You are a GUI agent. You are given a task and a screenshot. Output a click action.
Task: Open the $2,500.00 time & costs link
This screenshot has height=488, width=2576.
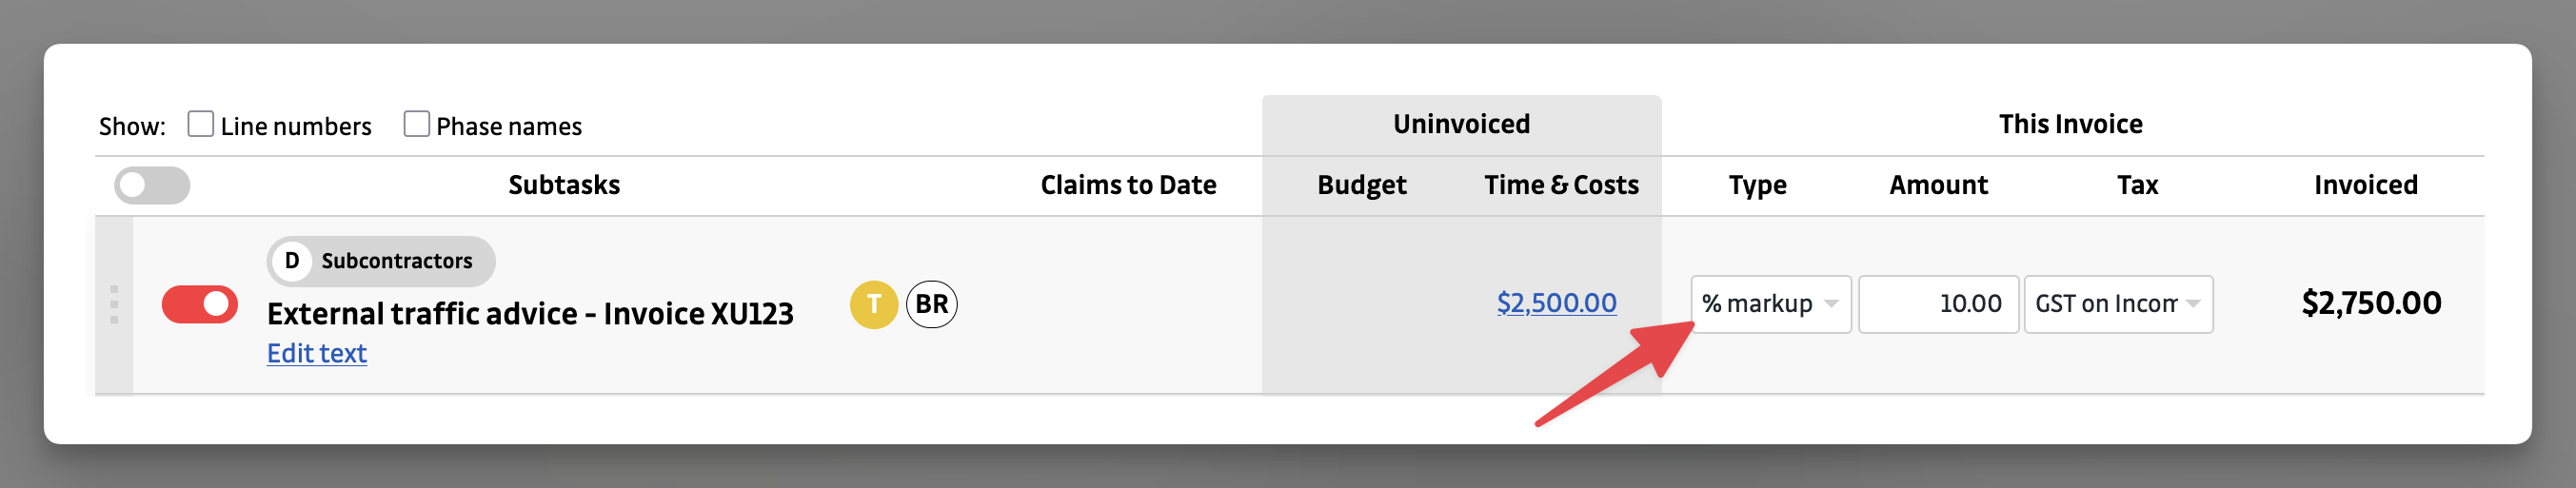1556,303
